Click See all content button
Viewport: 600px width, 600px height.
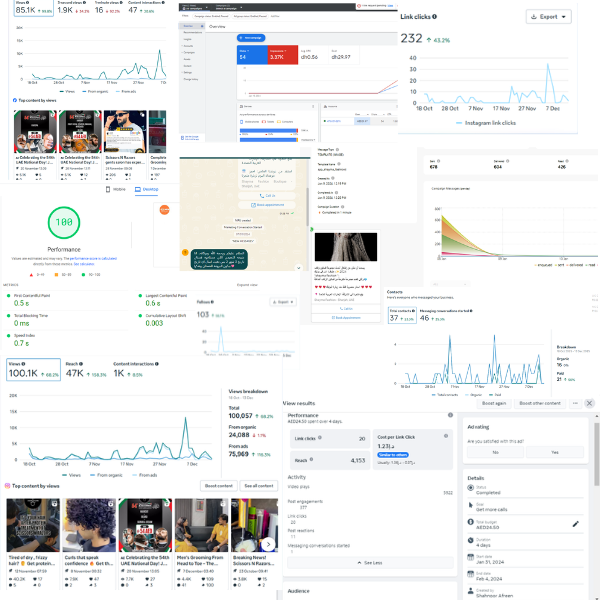point(259,486)
